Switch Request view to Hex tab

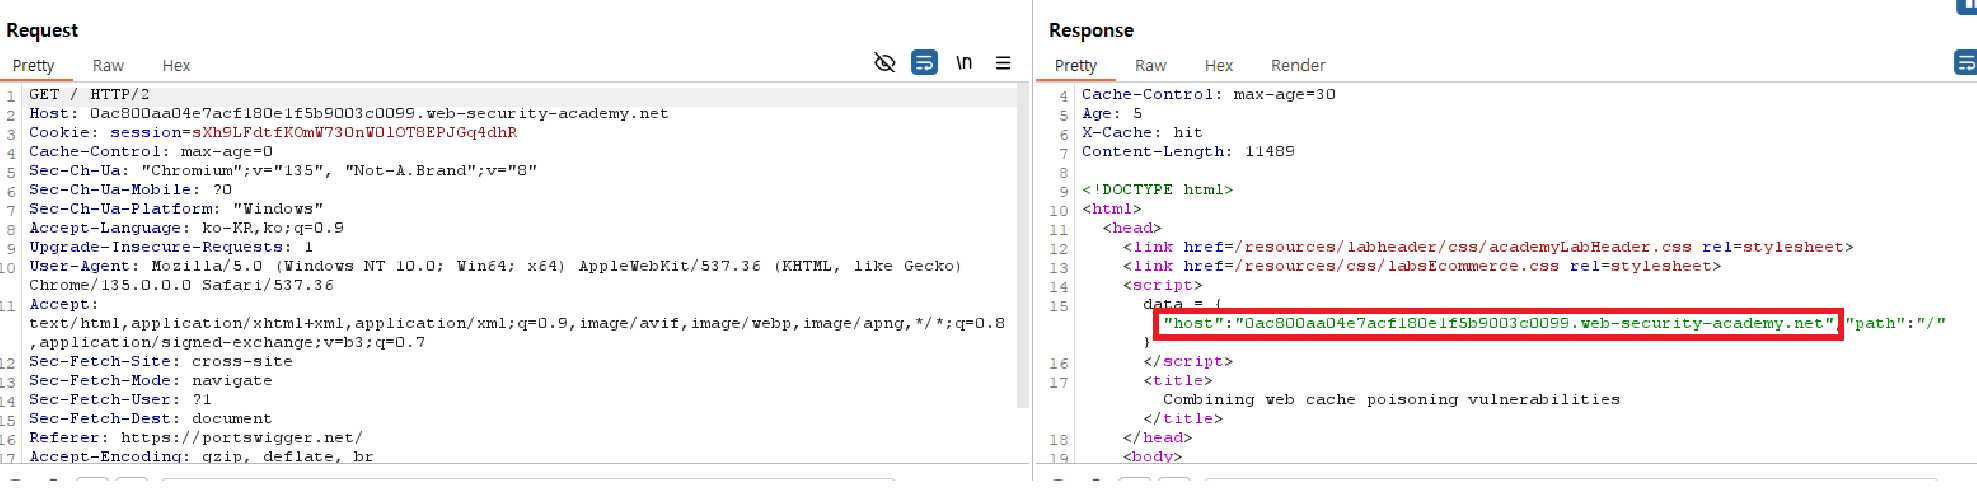[176, 65]
